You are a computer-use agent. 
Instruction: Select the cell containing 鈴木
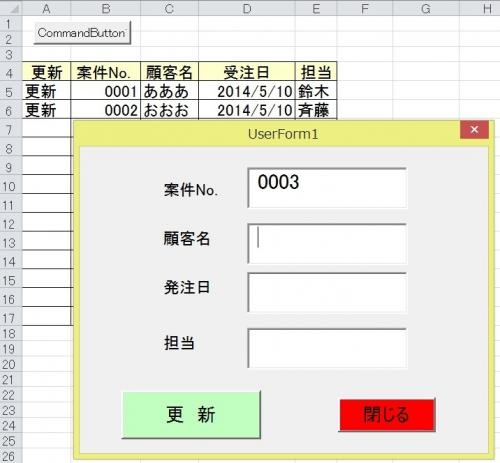(316, 91)
